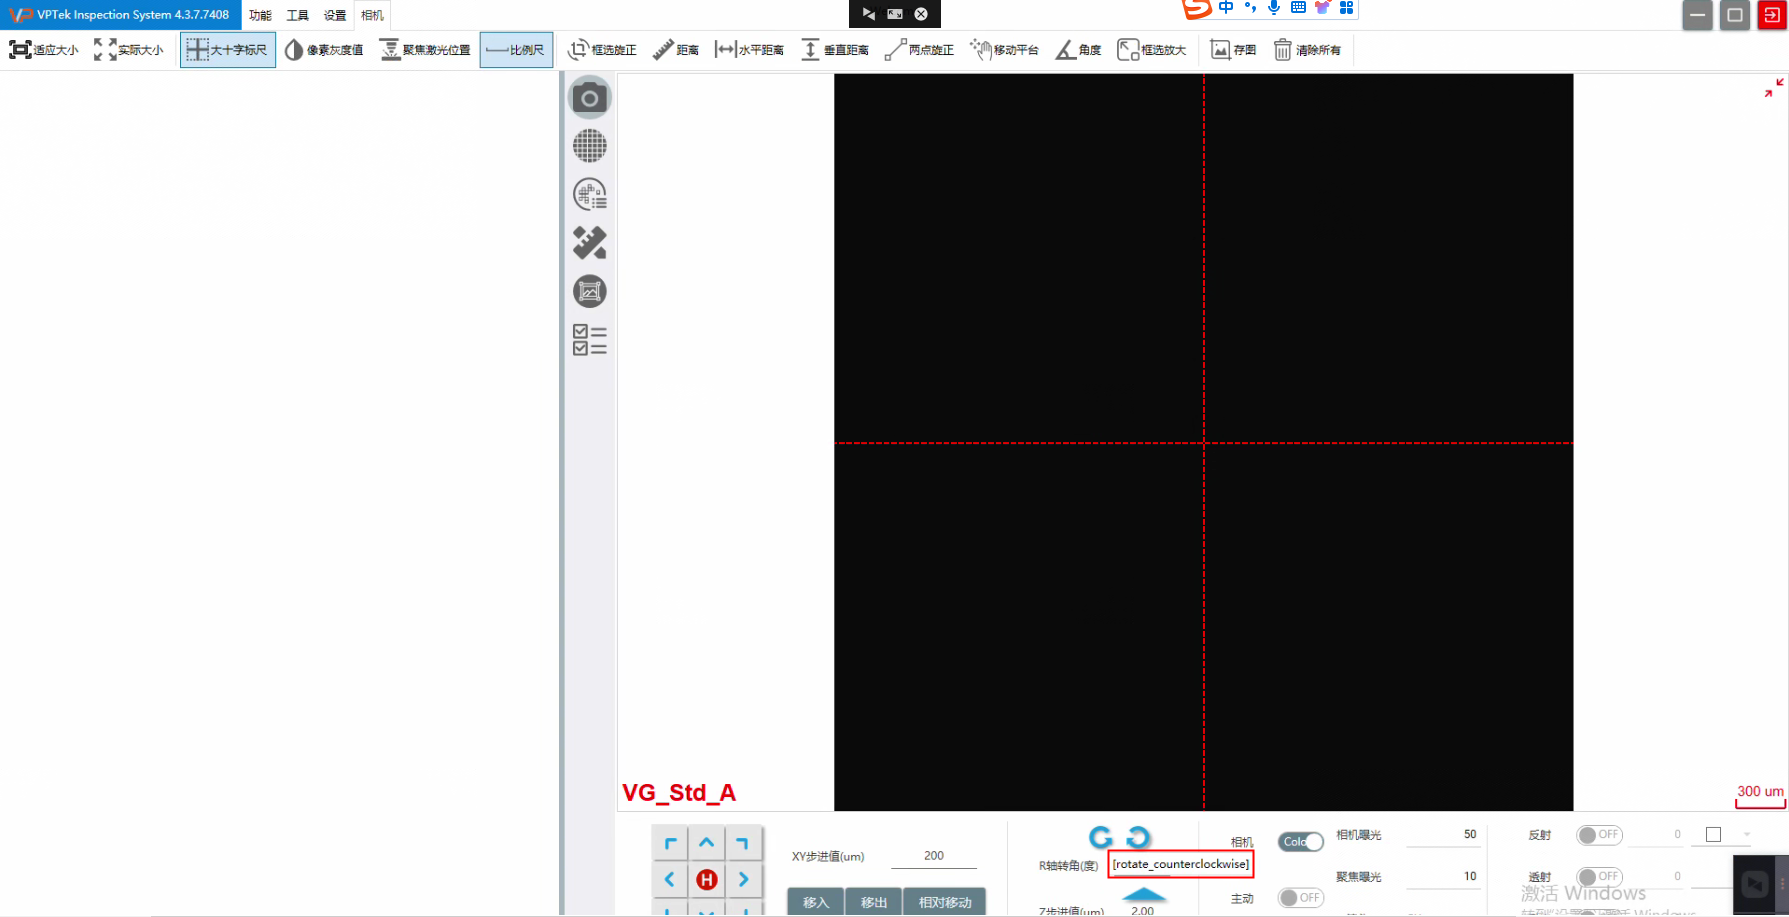Viewport: 1789px width, 917px height.
Task: Move stage up with the up arrow
Action: tap(707, 843)
